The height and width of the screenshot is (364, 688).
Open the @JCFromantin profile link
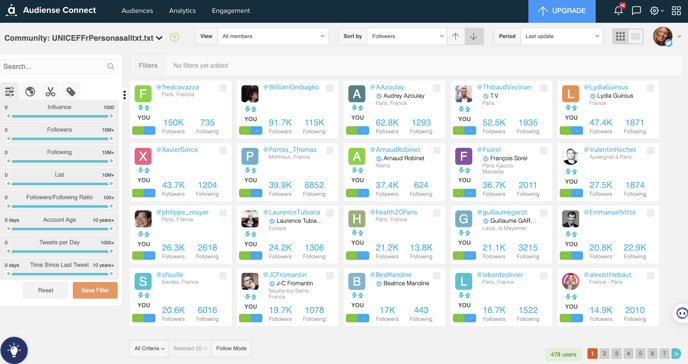point(285,275)
